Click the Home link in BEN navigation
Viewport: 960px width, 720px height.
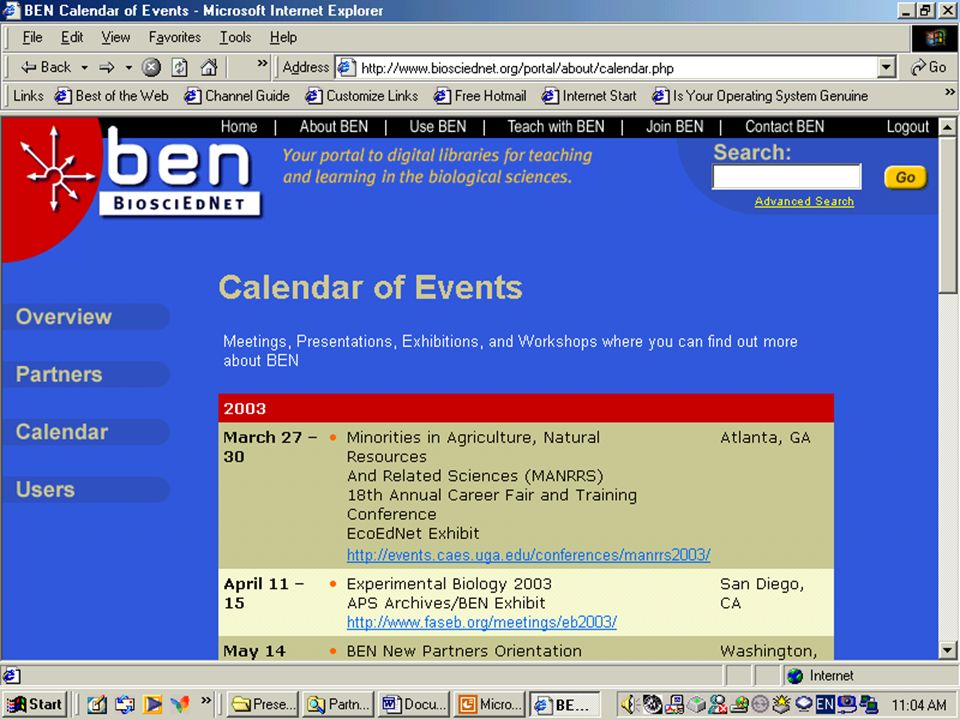(239, 127)
